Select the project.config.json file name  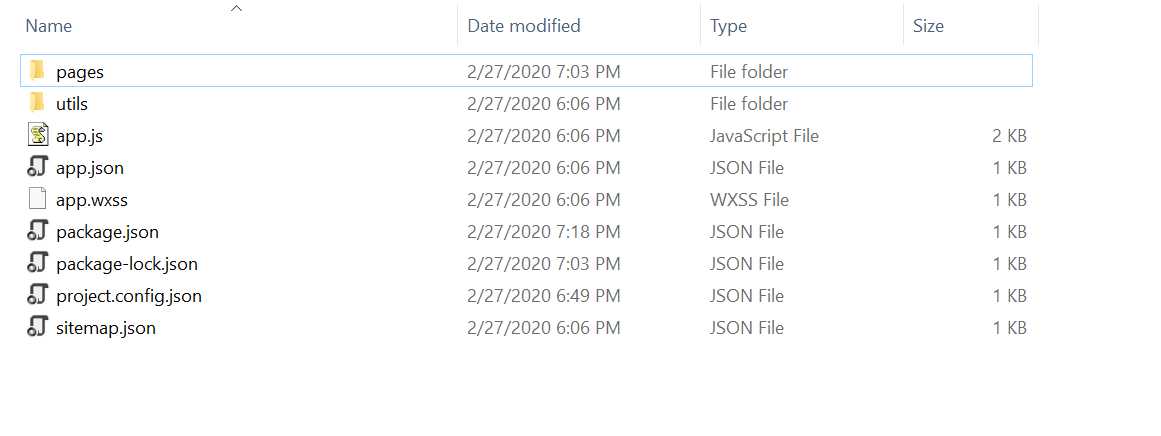click(x=129, y=295)
